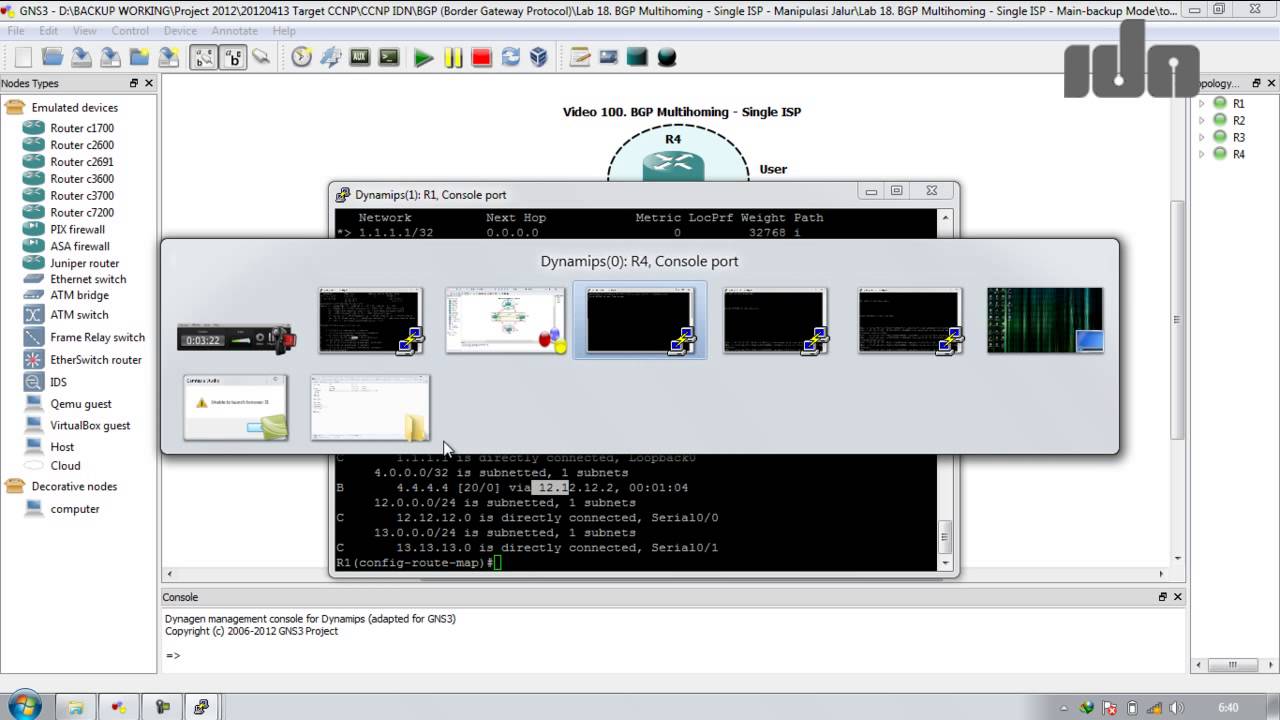Click the topology canvas vertical scrollbar

(x=1178, y=320)
